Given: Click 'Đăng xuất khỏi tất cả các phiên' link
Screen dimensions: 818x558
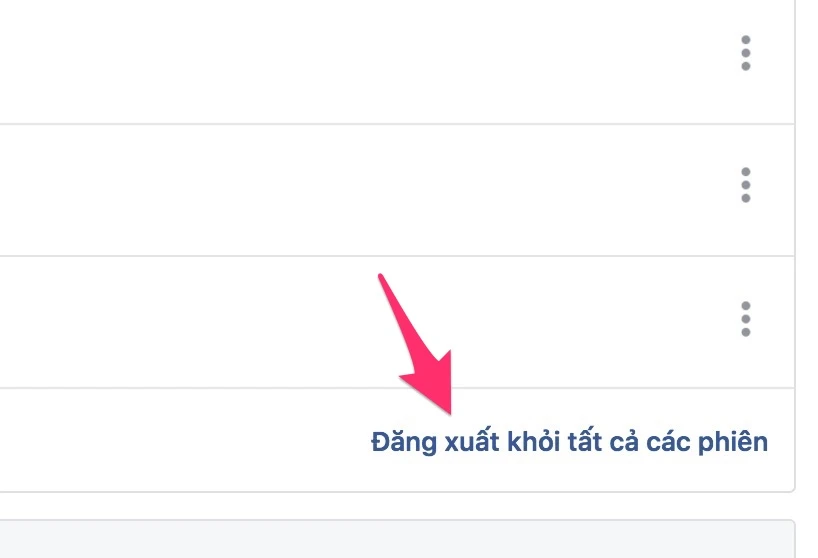Looking at the screenshot, I should pos(569,442).
